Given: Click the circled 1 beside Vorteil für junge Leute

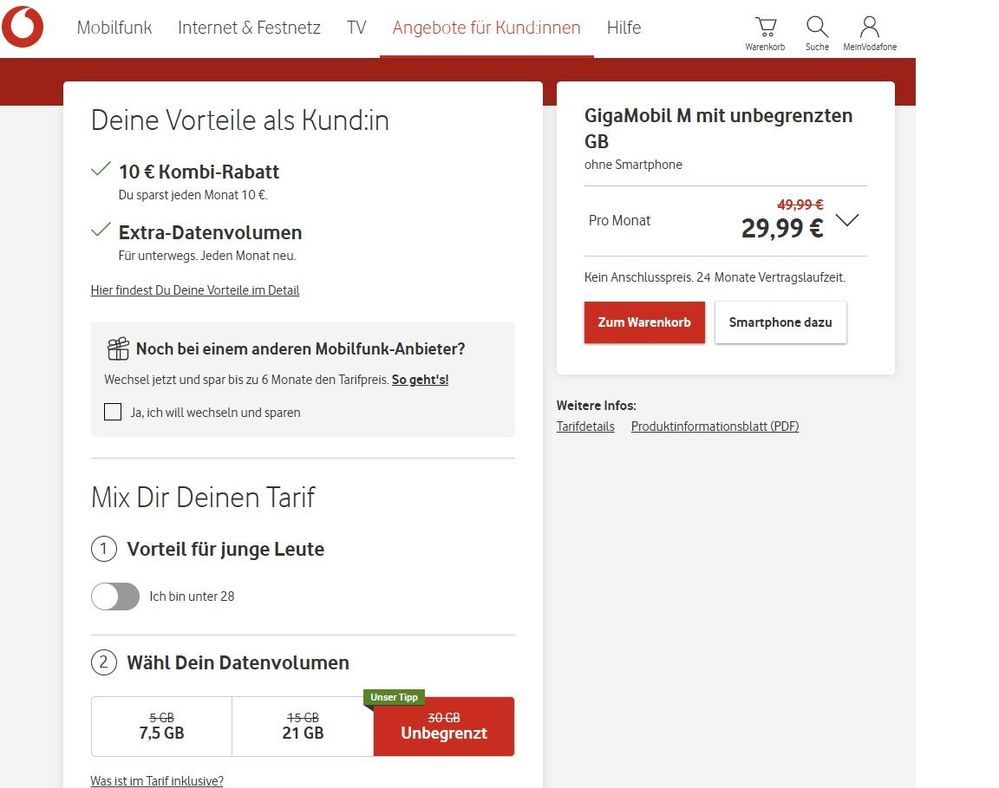Looking at the screenshot, I should point(103,549).
